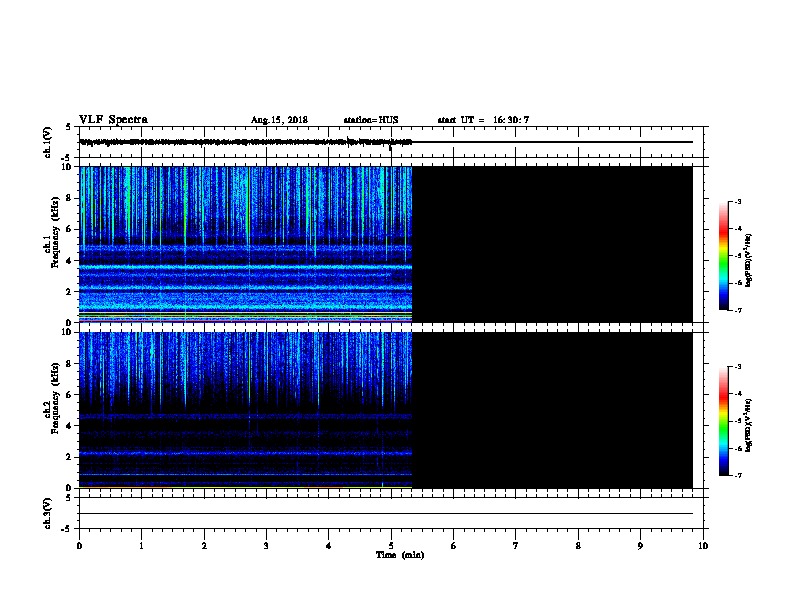Click time axis tick label "4"
This screenshot has width=792, height=612.
[x=329, y=545]
